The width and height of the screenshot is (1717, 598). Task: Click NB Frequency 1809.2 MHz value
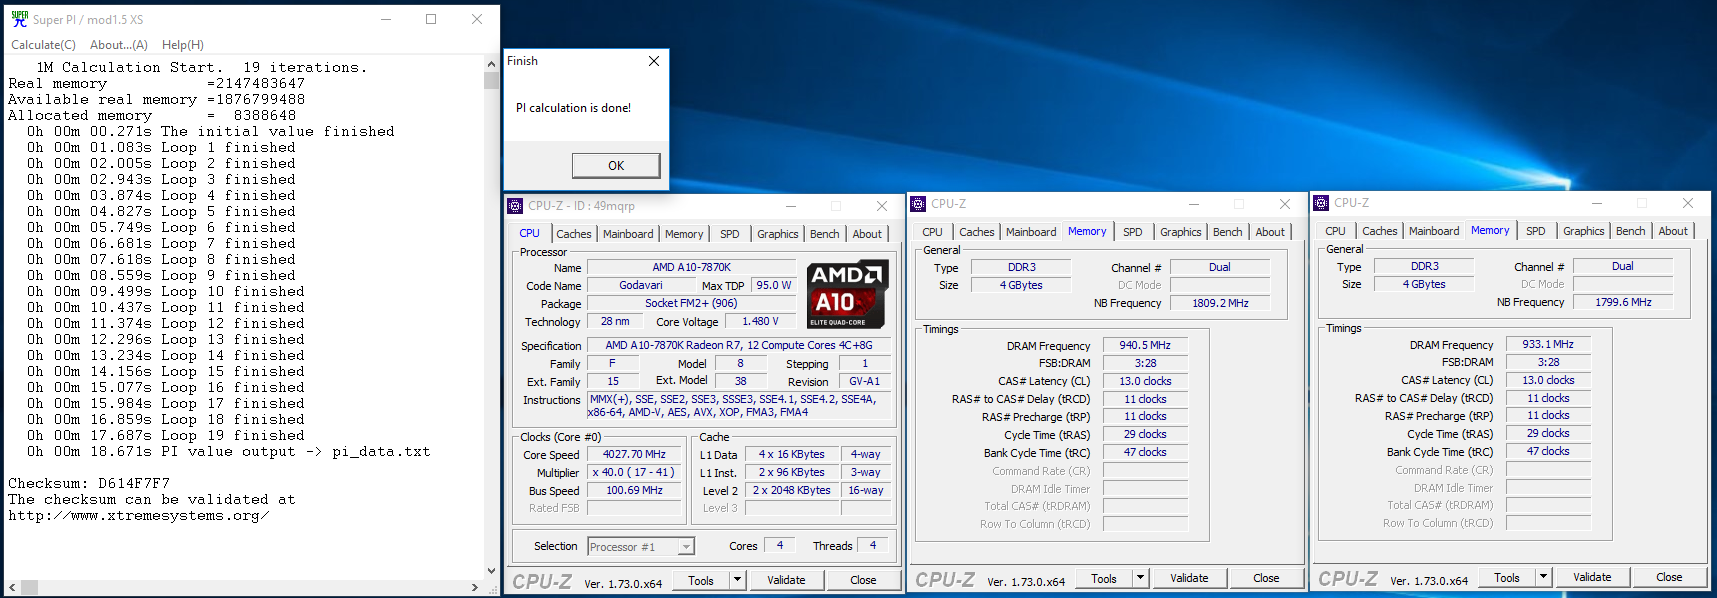point(1220,303)
